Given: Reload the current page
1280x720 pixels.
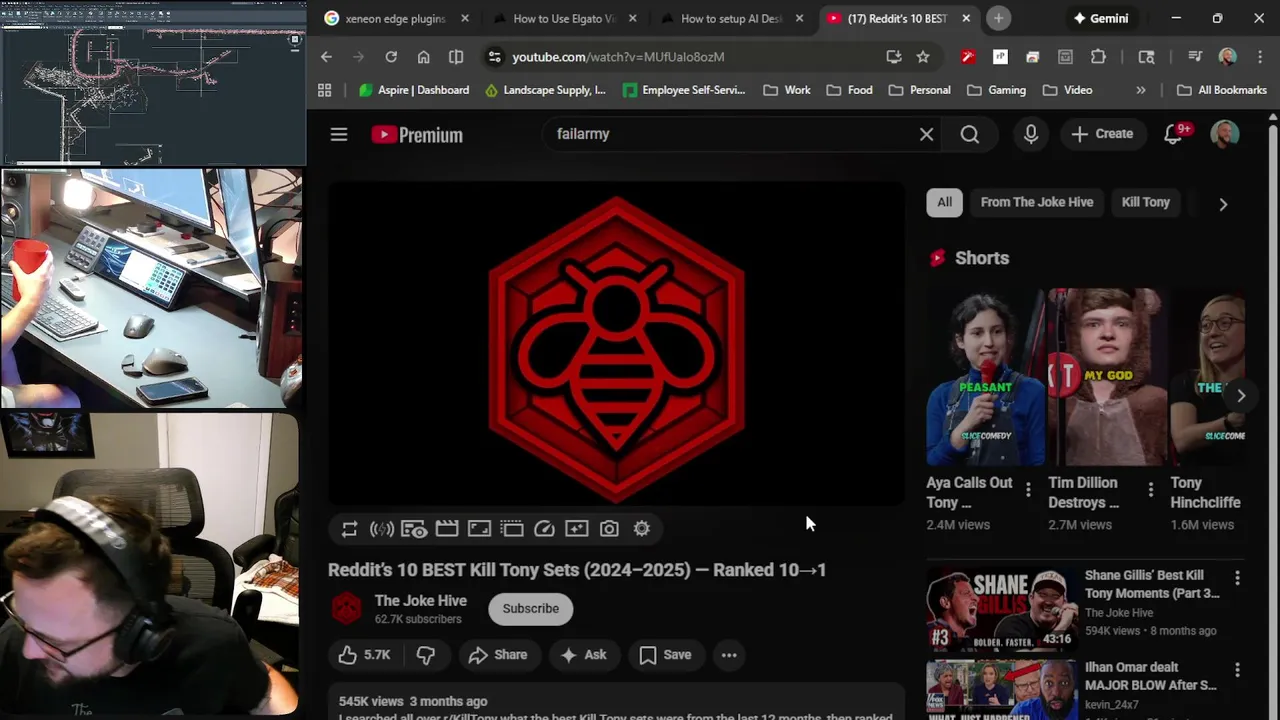Looking at the screenshot, I should point(391,57).
